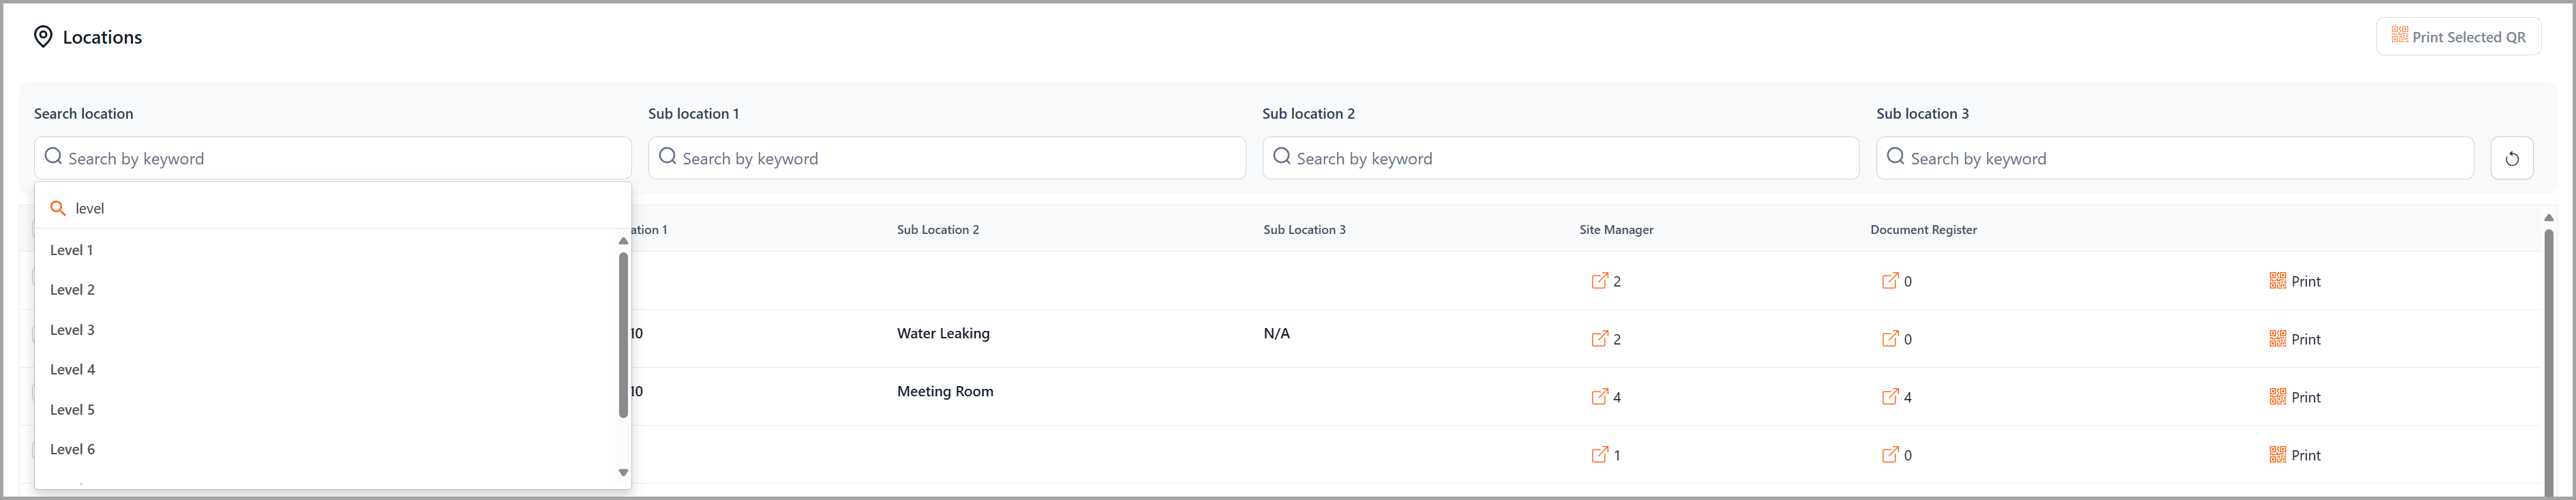Open Site Manager link icon showing 4
Screen dimensions: 2576x500
[x=1599, y=396]
